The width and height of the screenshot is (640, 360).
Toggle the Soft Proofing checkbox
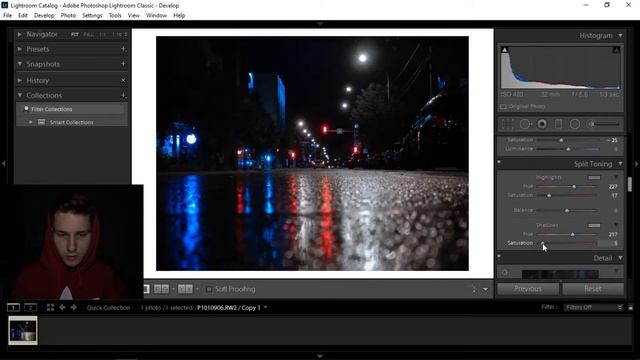coord(209,289)
